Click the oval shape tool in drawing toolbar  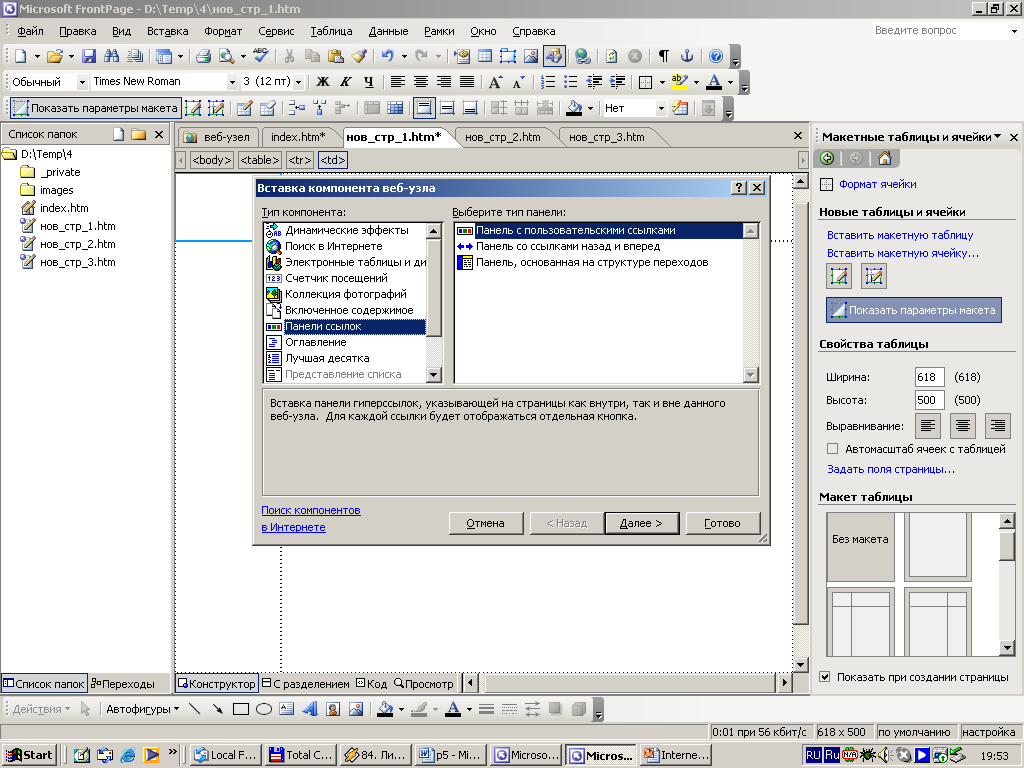point(264,709)
